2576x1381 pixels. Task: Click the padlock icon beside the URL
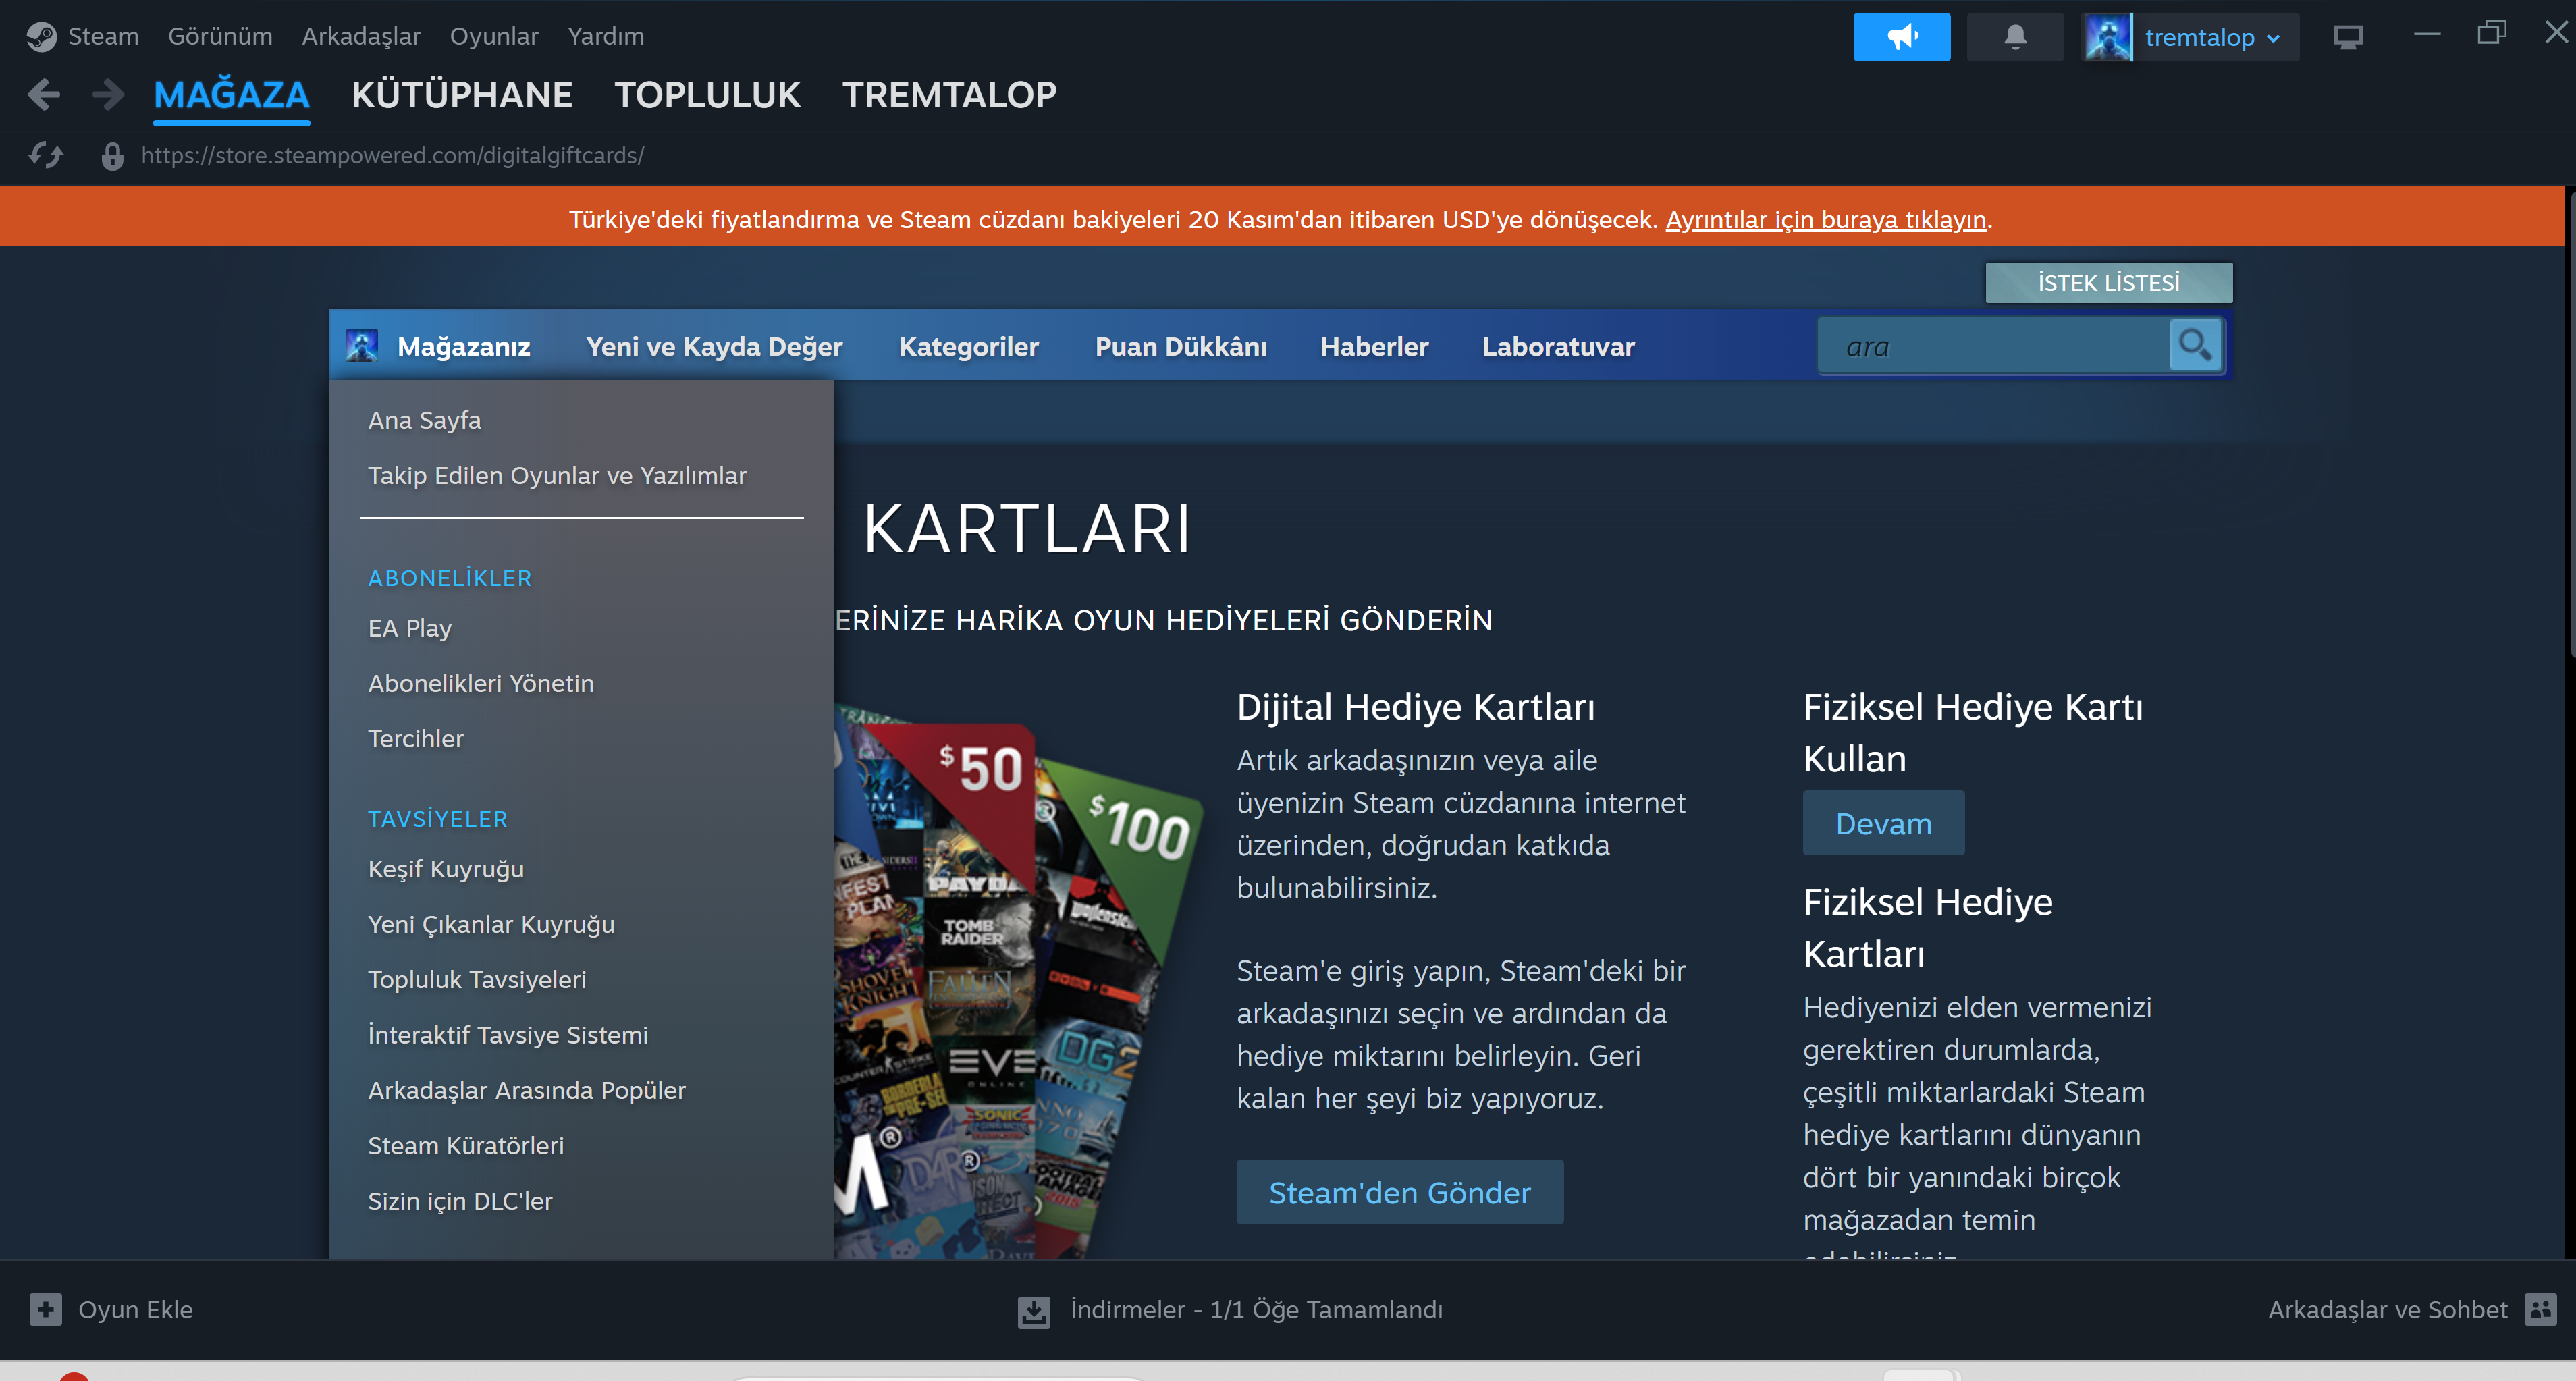click(x=112, y=156)
